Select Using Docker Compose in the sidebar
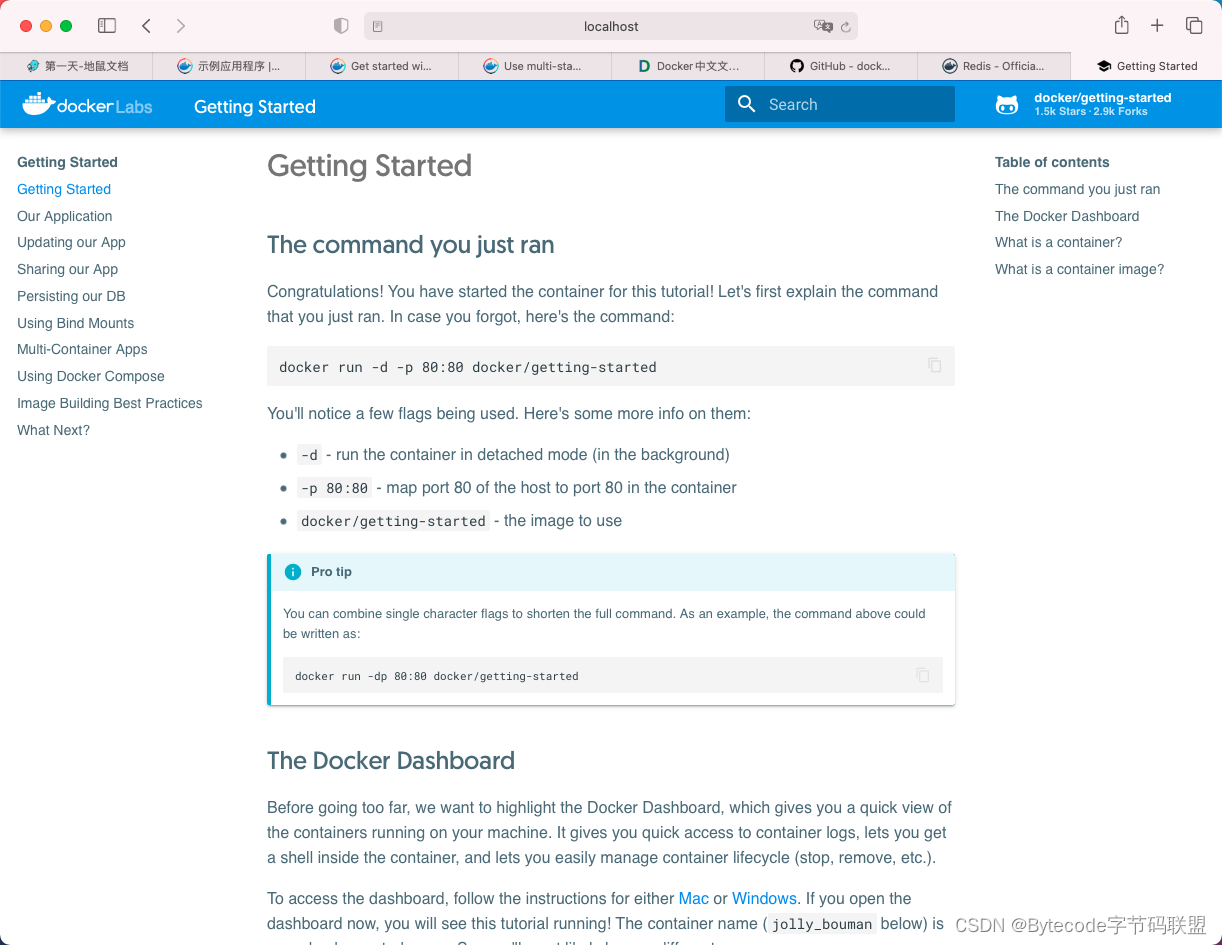The height and width of the screenshot is (945, 1222). (90, 376)
